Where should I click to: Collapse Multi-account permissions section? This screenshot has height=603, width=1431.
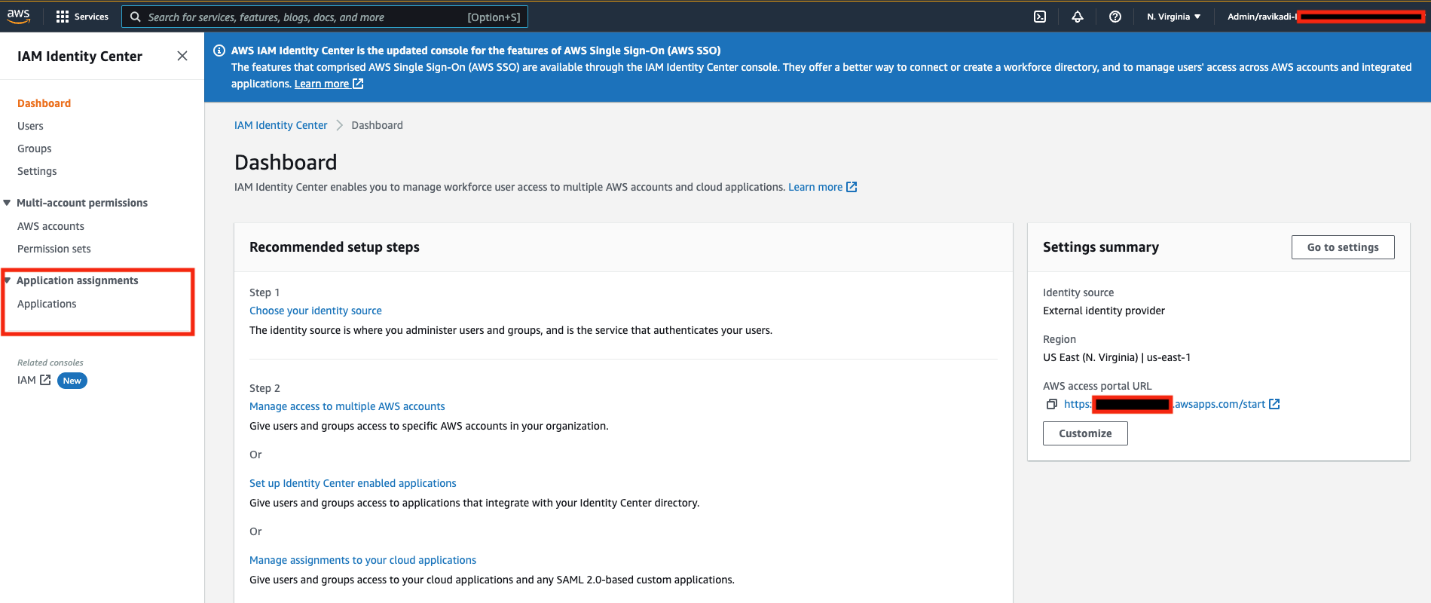point(7,203)
